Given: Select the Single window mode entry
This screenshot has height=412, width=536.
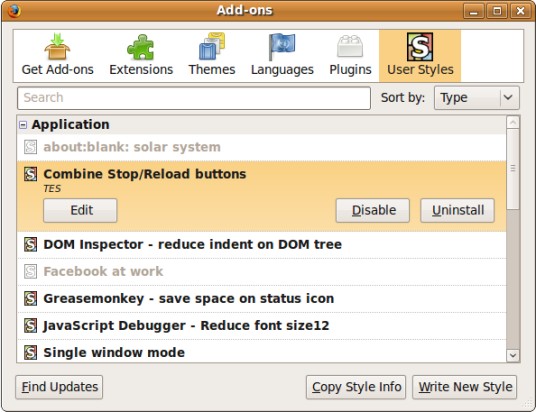Looking at the screenshot, I should [262, 352].
